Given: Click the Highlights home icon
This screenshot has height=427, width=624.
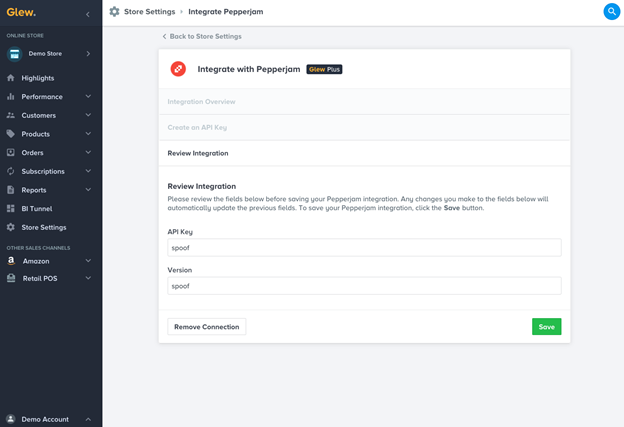Looking at the screenshot, I should pos(11,78).
